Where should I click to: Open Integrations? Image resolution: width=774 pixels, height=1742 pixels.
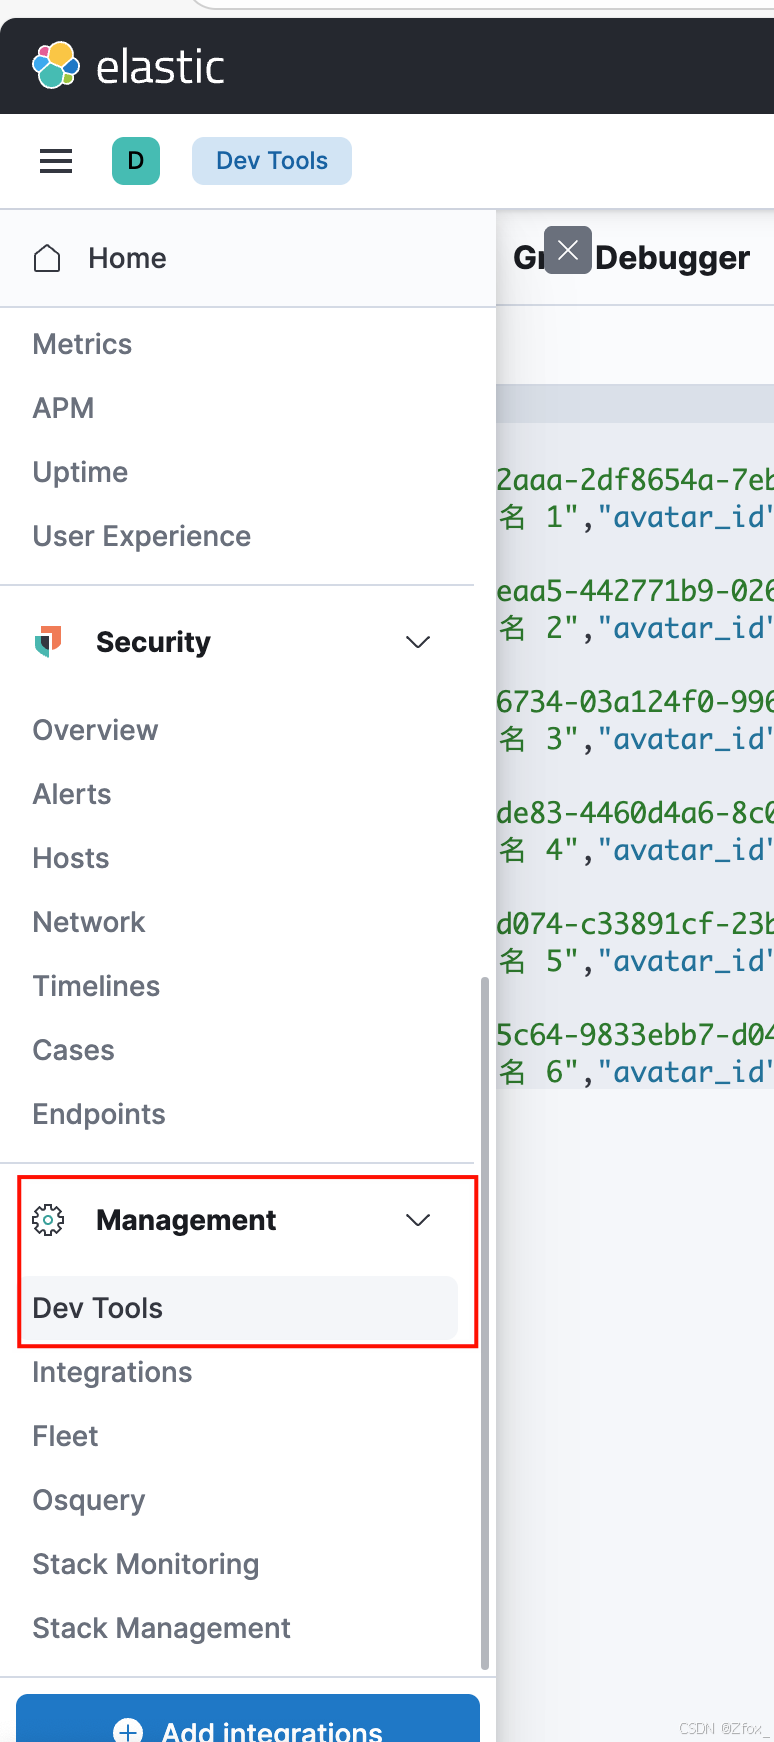[112, 1372]
